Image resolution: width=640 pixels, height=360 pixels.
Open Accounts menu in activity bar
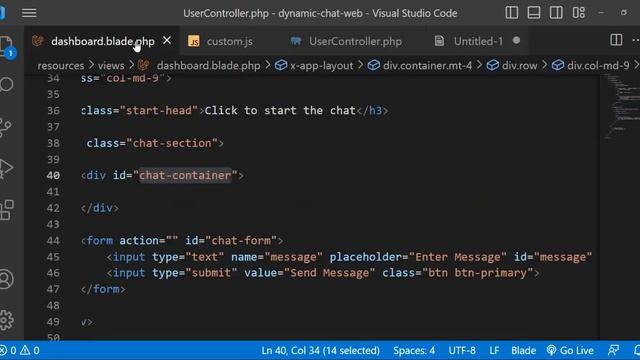pyautogui.click(x=7, y=279)
